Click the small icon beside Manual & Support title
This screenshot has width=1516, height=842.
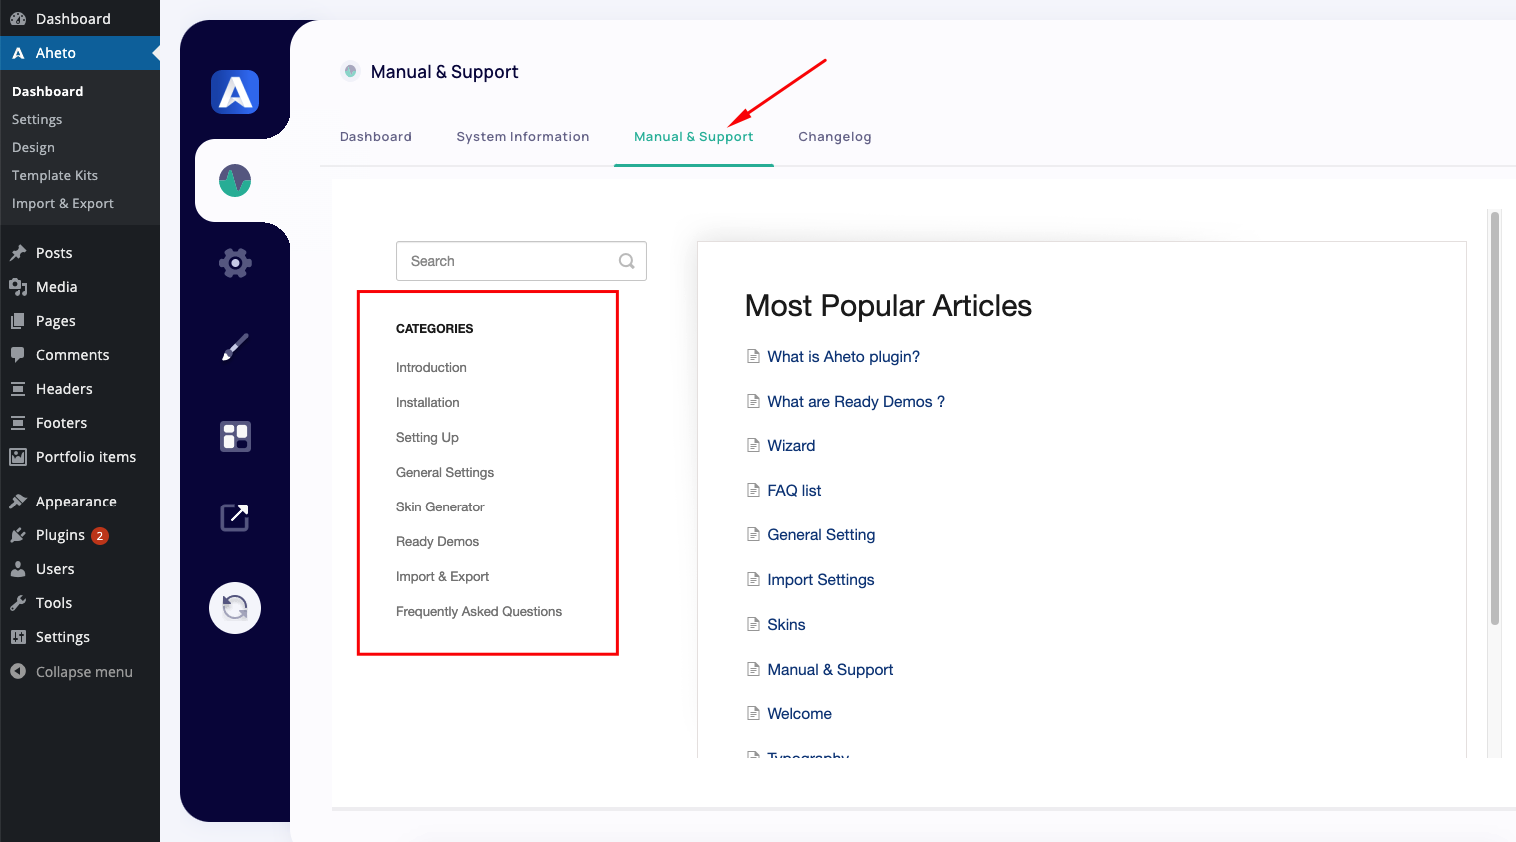[350, 71]
